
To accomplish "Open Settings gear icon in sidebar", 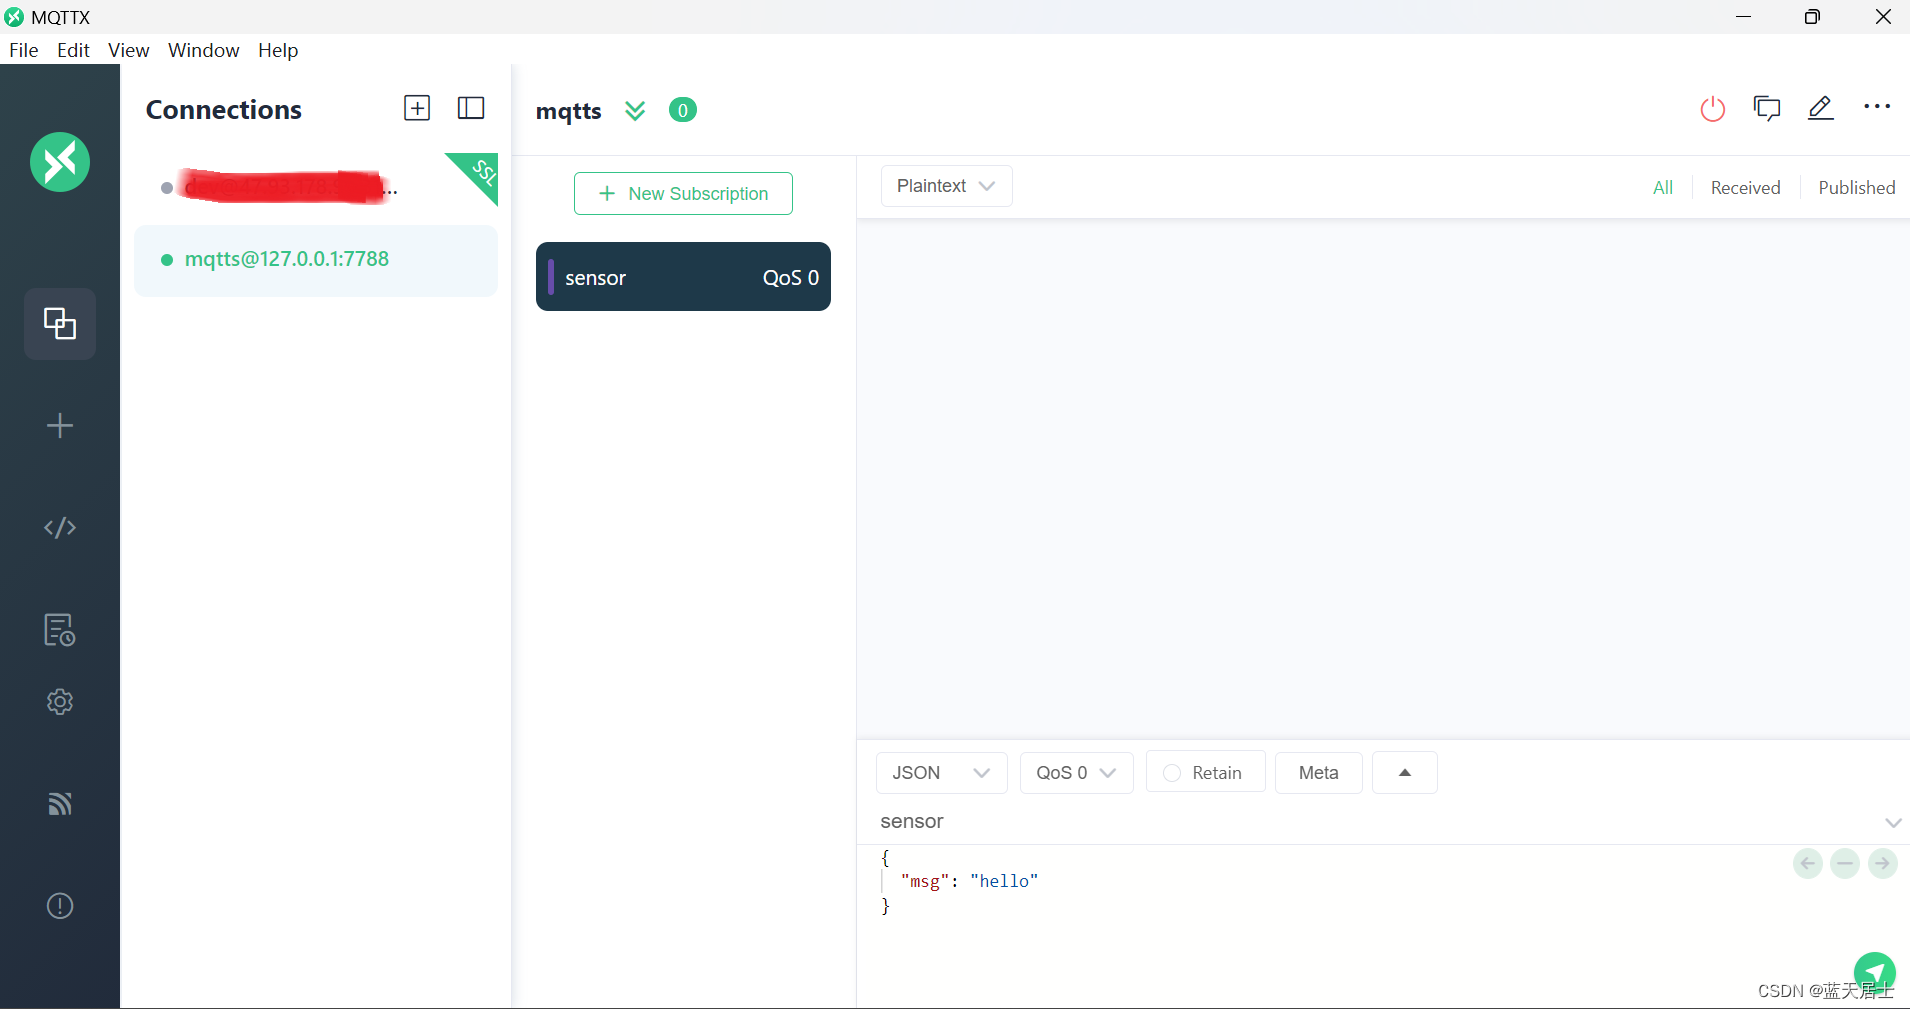I will (x=60, y=702).
